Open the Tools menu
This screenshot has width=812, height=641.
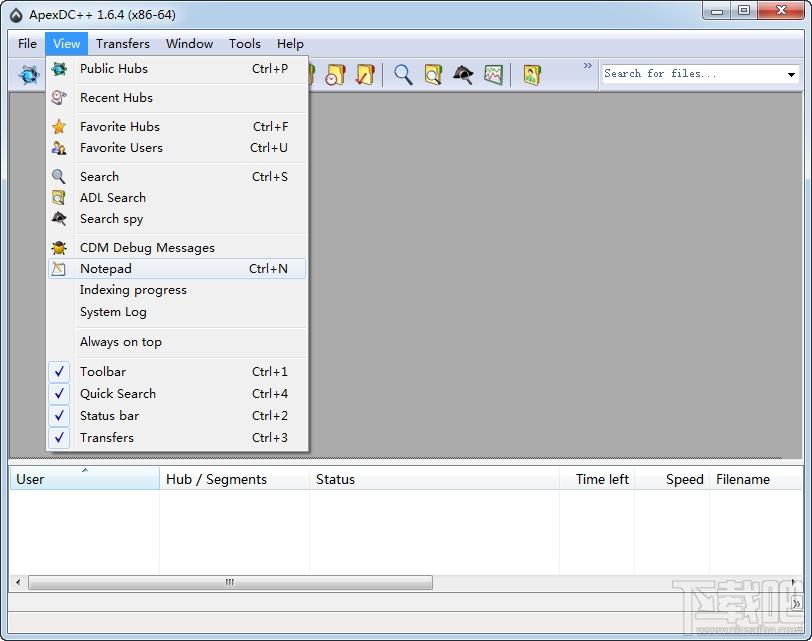coord(245,43)
